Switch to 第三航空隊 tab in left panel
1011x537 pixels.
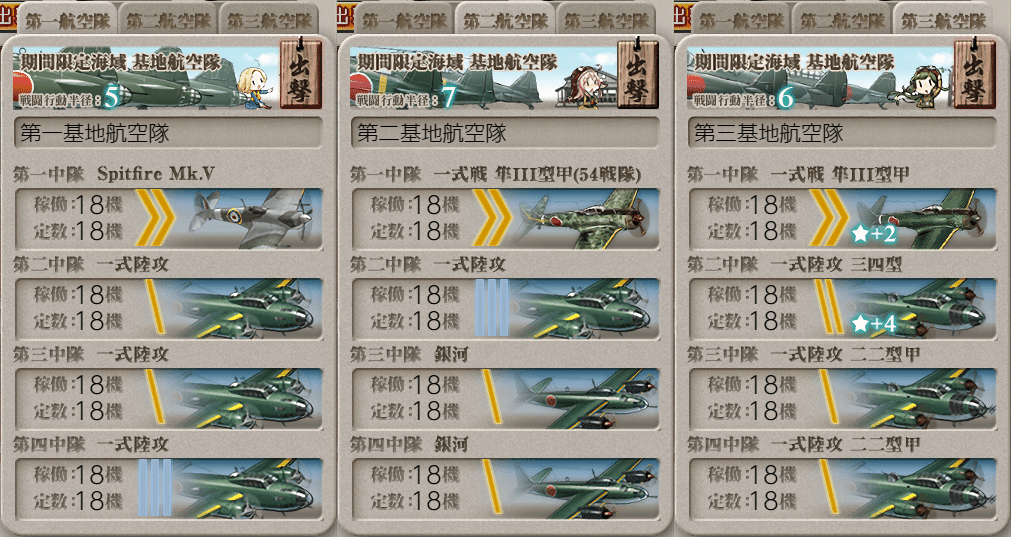(x=269, y=20)
